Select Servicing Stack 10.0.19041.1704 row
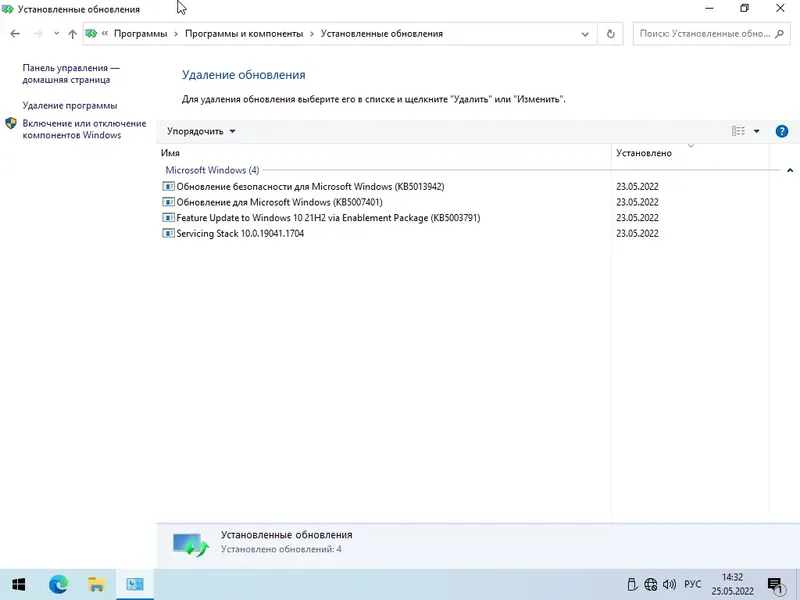 click(240, 234)
